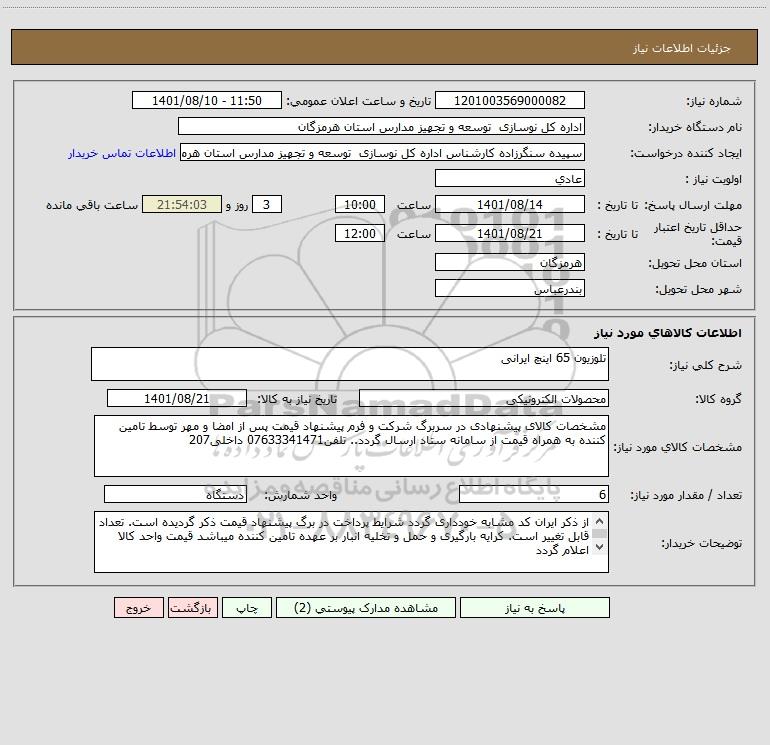The image size is (770, 745).
Task: Click response deadline time 10:00
Action: (359, 204)
